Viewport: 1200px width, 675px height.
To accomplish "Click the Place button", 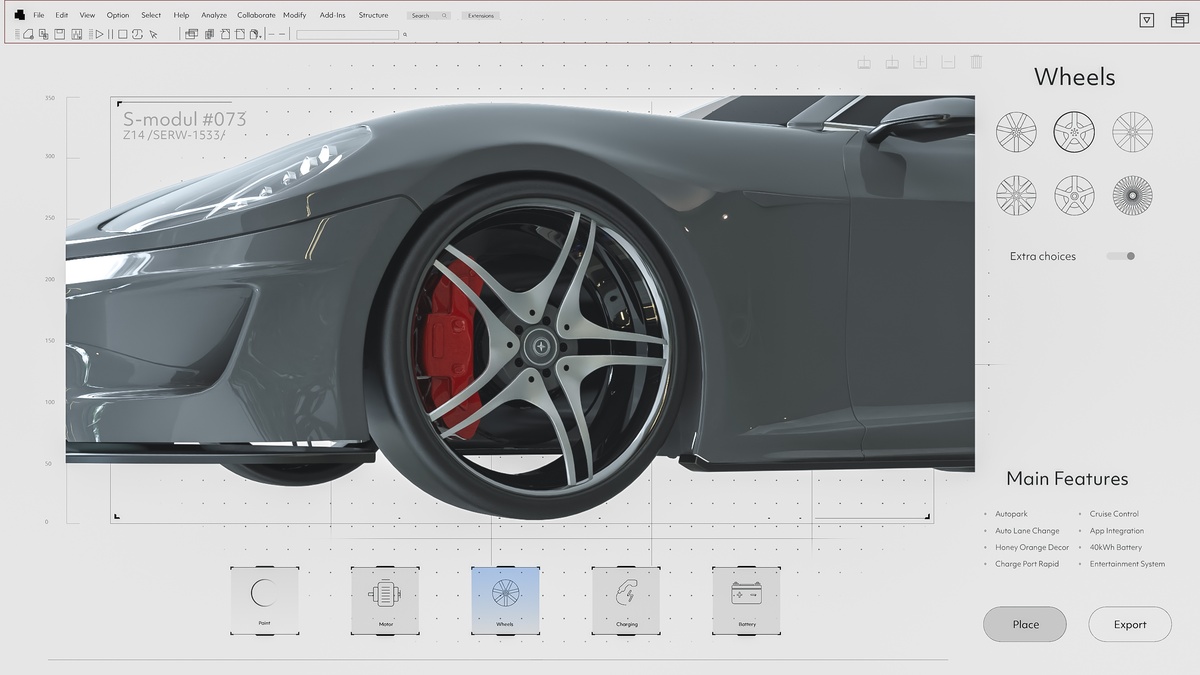I will 1025,624.
